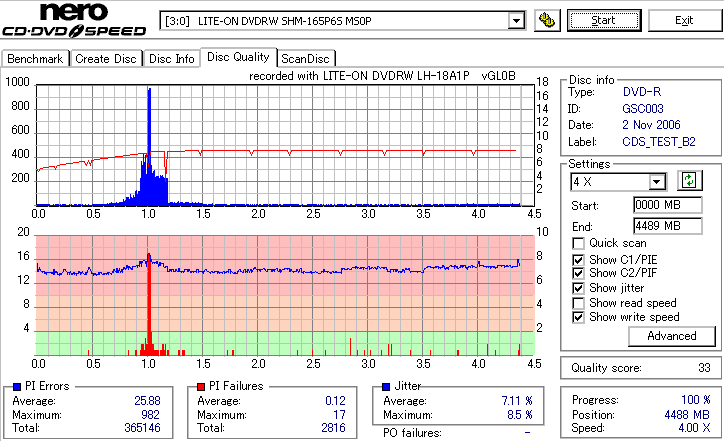724x441 pixels.
Task: Click the drive options tool icon
Action: pos(547,20)
